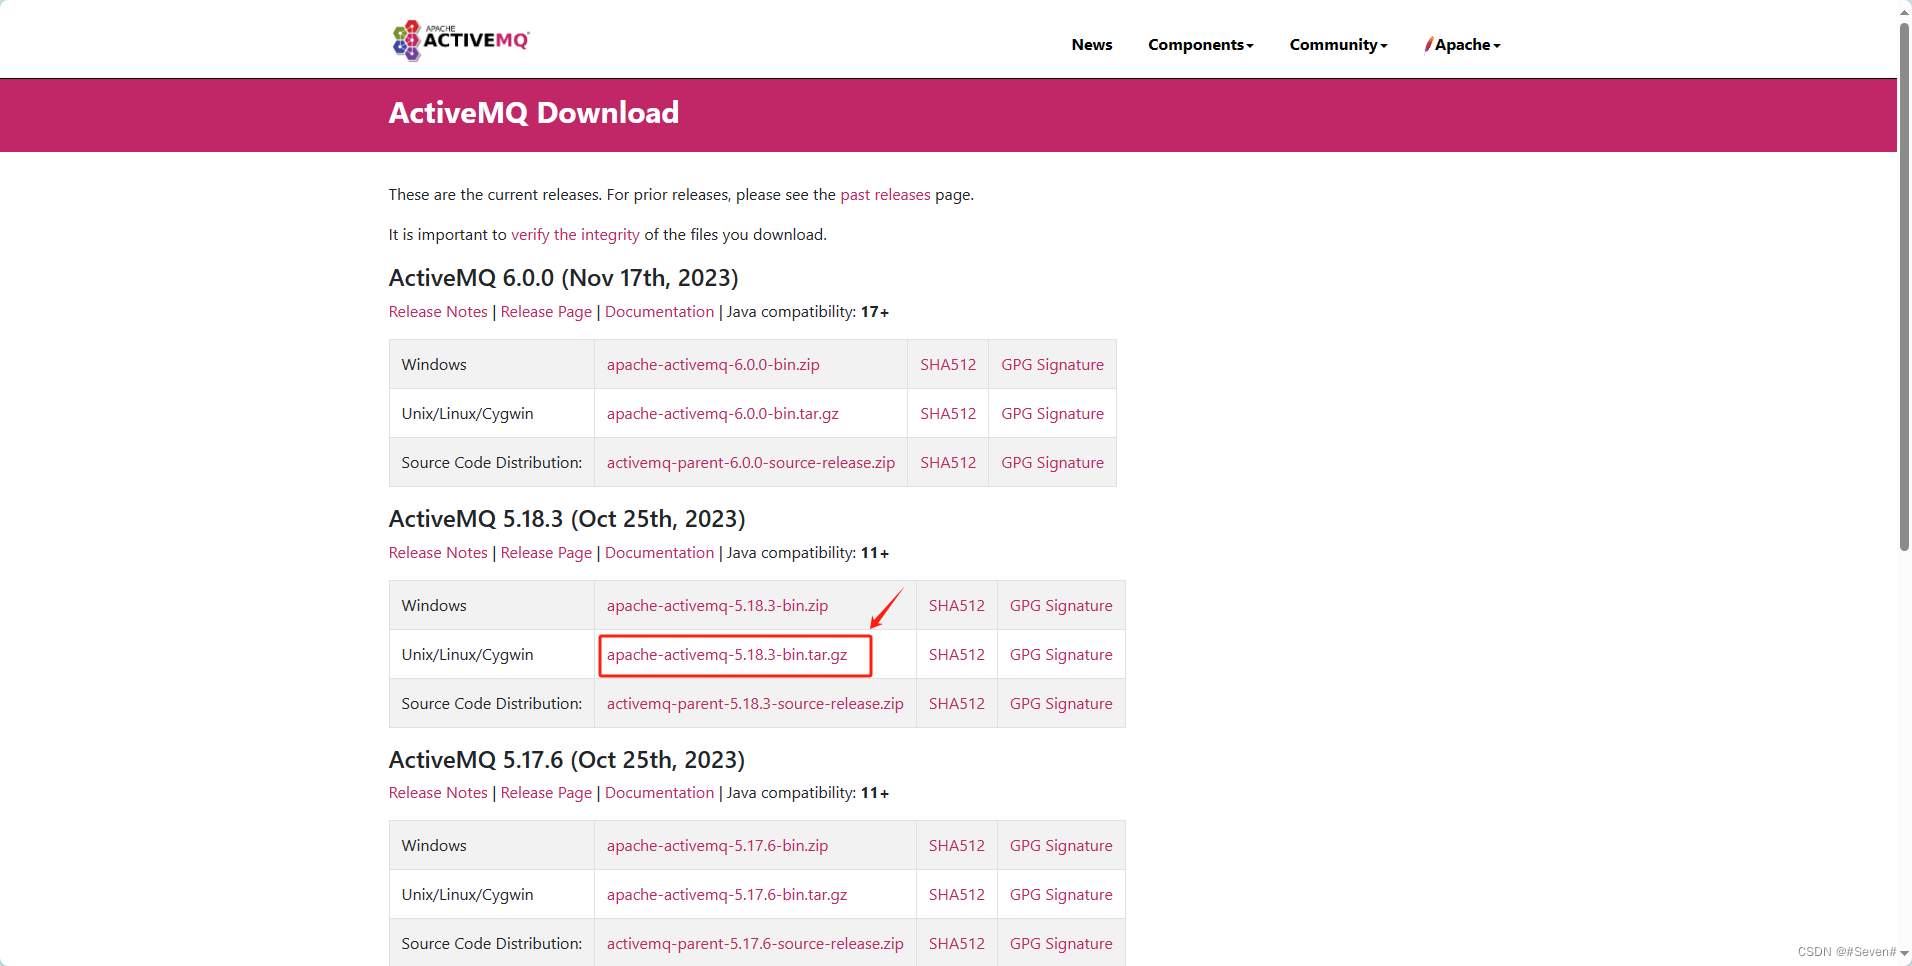Download activemq-parent-6.0.0-source-release.zip
The height and width of the screenshot is (966, 1912).
tap(750, 463)
